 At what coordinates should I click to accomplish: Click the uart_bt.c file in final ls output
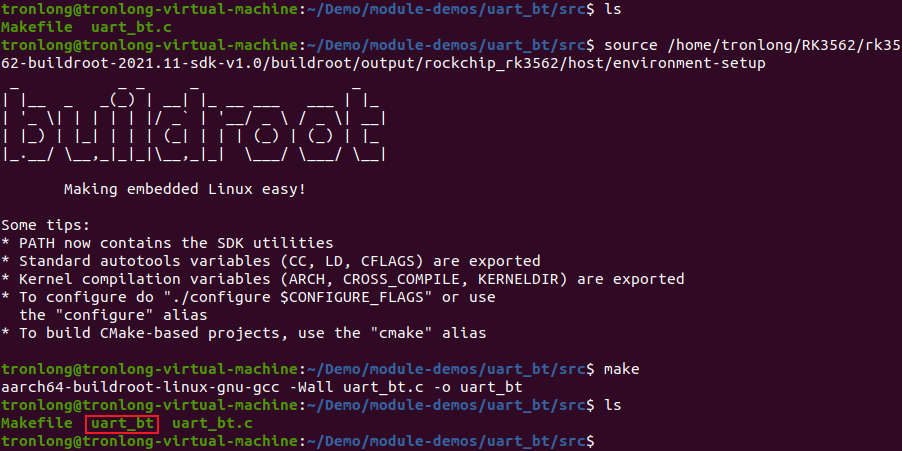tap(212, 424)
